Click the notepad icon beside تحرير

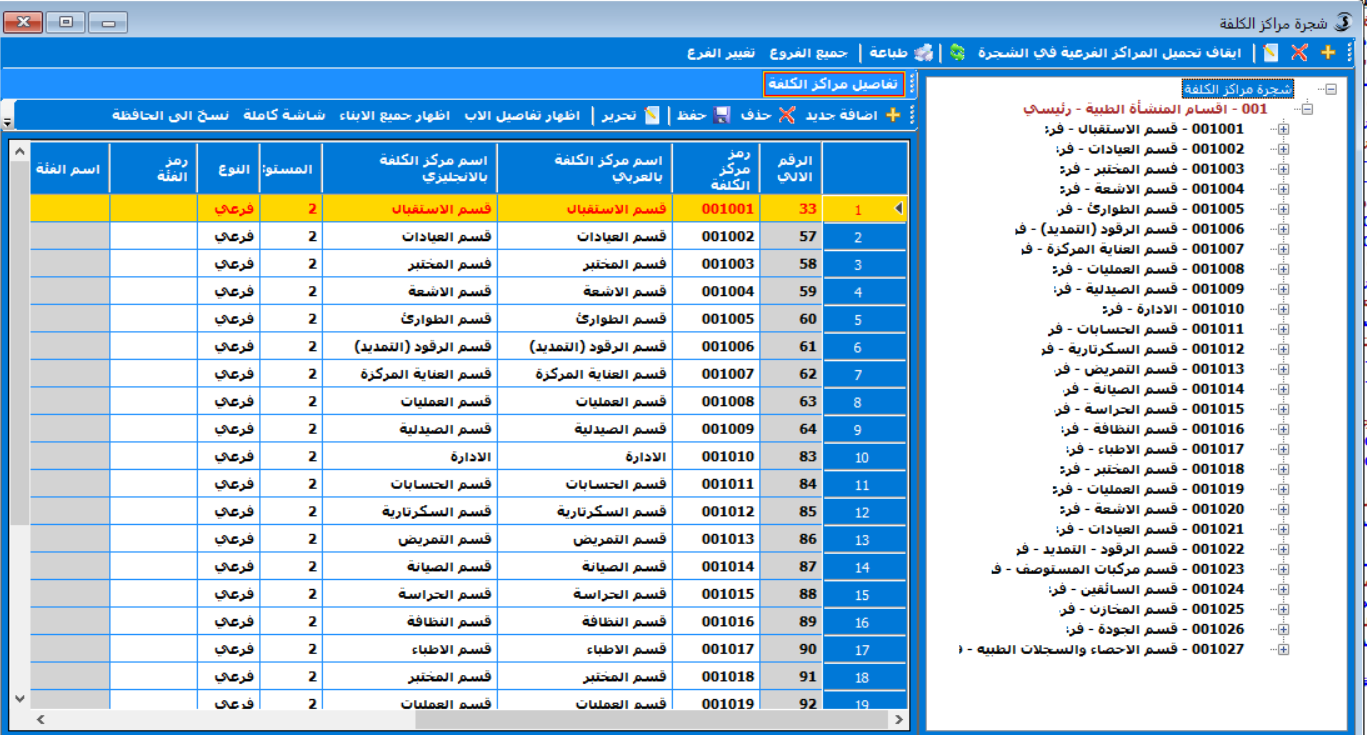click(651, 115)
